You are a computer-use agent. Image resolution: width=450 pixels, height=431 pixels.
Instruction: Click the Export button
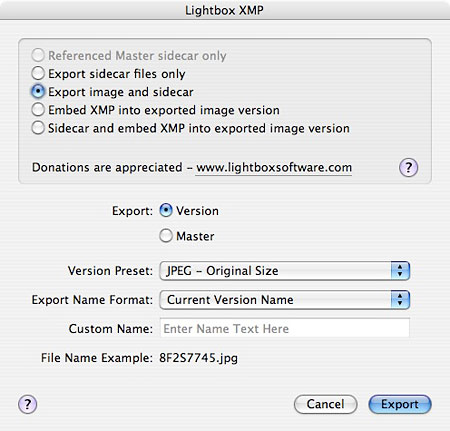pos(400,404)
